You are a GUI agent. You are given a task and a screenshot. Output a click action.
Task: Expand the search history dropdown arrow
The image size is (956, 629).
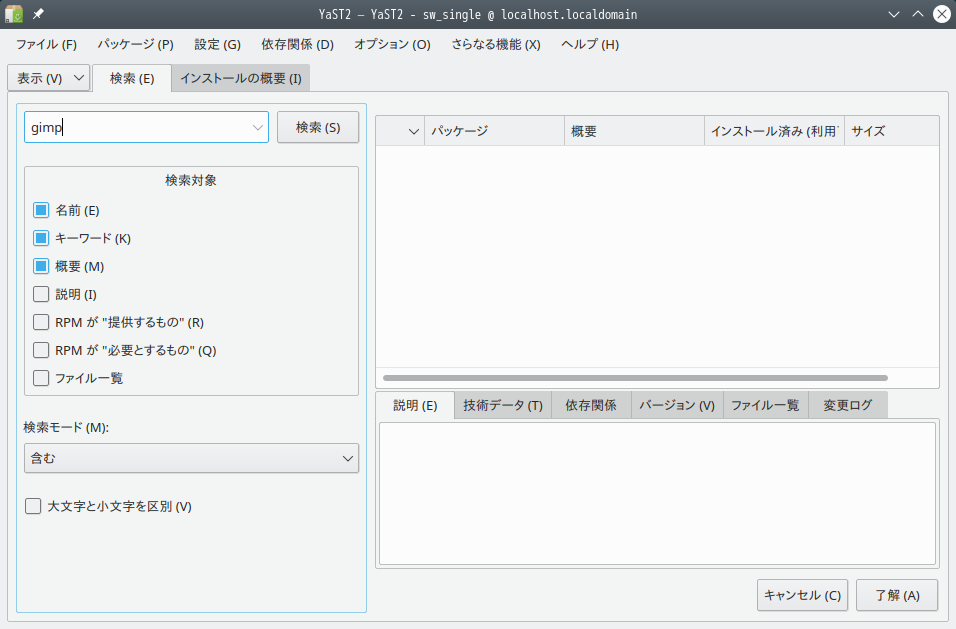(x=258, y=127)
